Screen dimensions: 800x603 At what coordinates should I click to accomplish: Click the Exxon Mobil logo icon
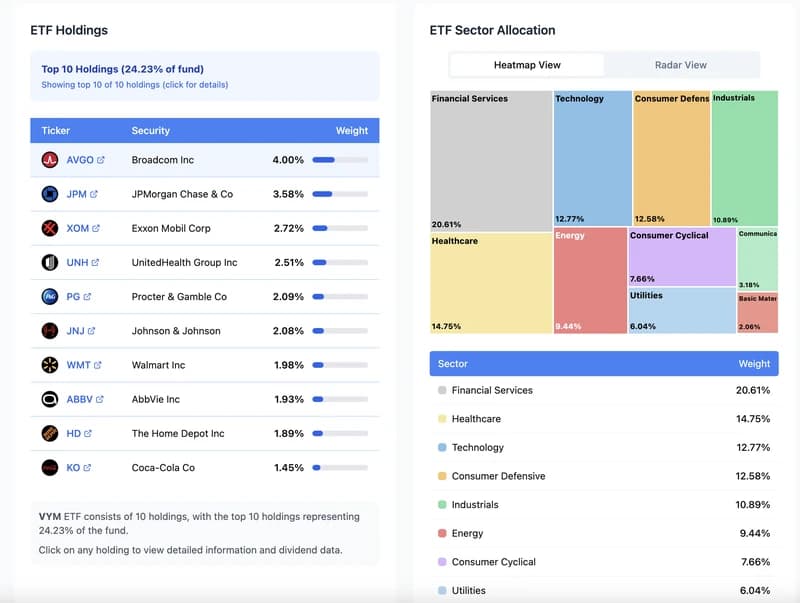click(x=49, y=228)
